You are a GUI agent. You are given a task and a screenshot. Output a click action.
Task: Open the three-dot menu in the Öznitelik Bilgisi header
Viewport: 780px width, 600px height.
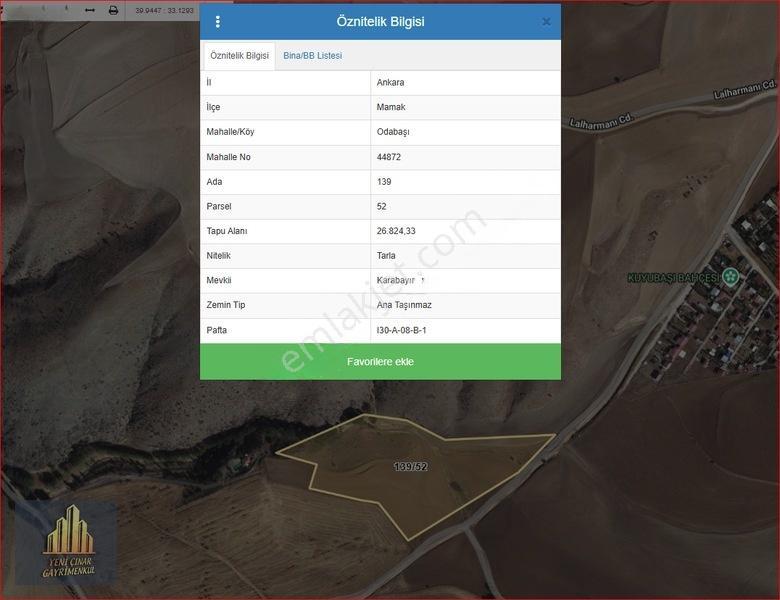(217, 22)
